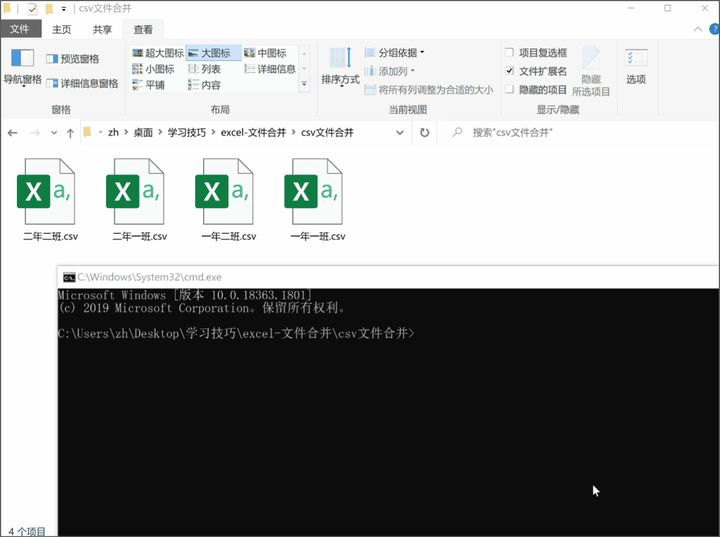Image resolution: width=720 pixels, height=537 pixels.
Task: Refresh the folder view
Action: click(425, 133)
